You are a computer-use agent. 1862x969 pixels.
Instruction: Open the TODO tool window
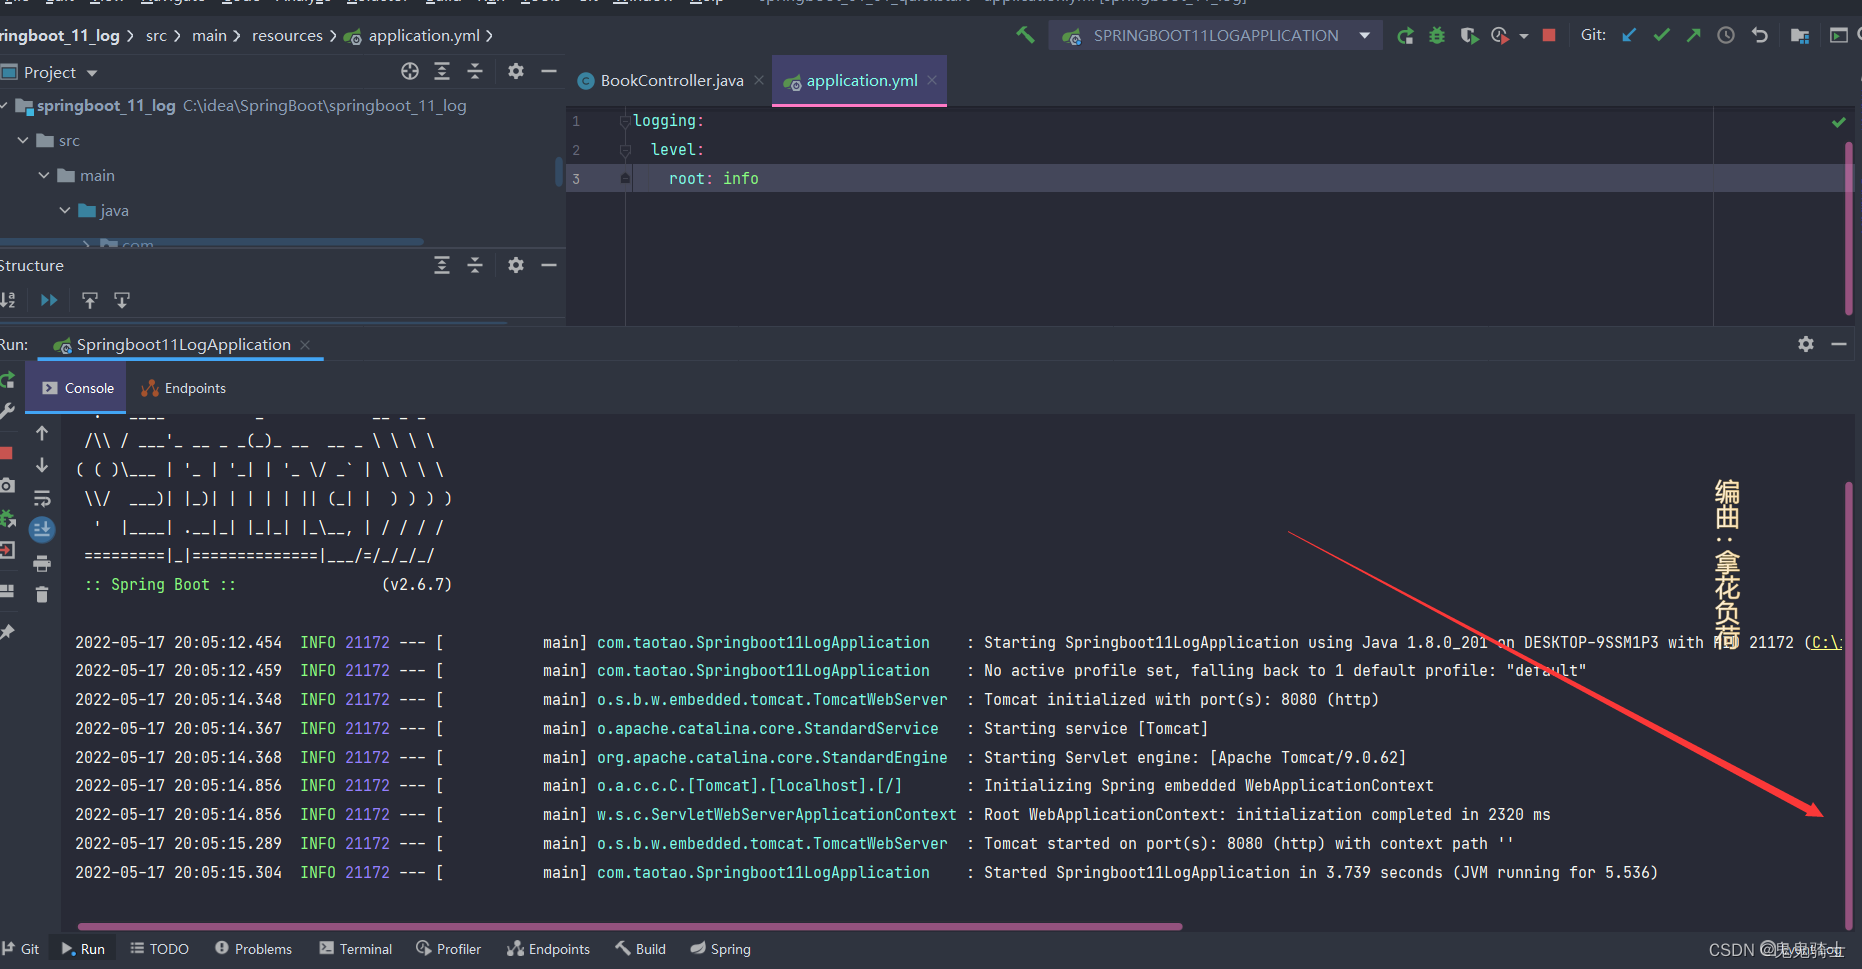160,949
